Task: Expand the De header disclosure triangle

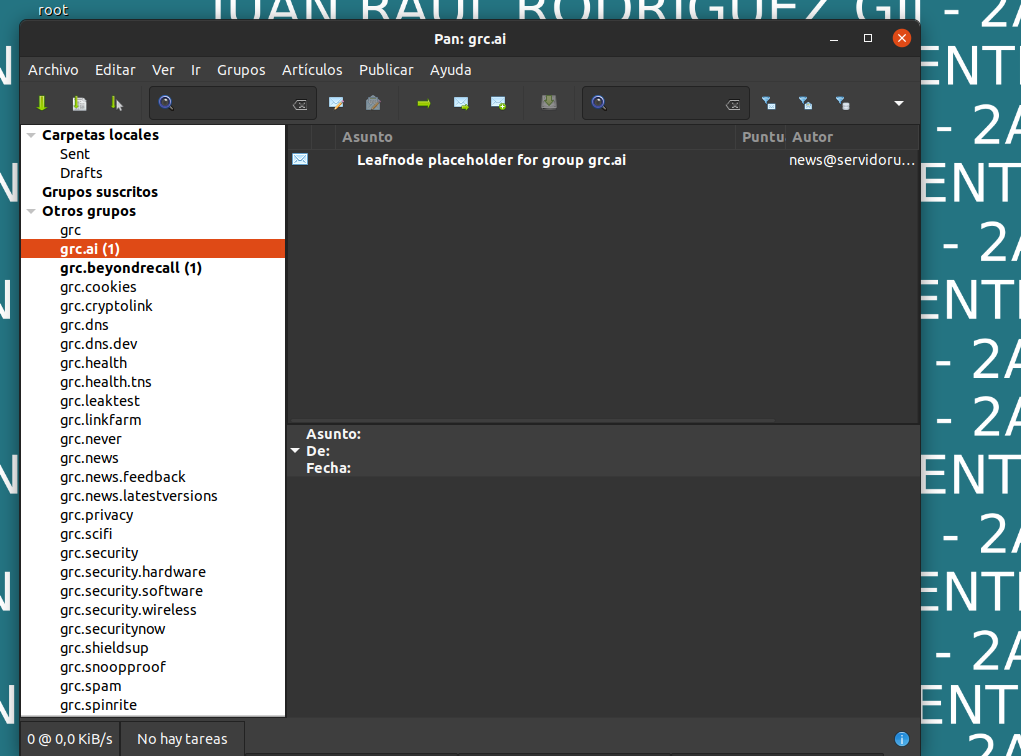Action: (295, 451)
